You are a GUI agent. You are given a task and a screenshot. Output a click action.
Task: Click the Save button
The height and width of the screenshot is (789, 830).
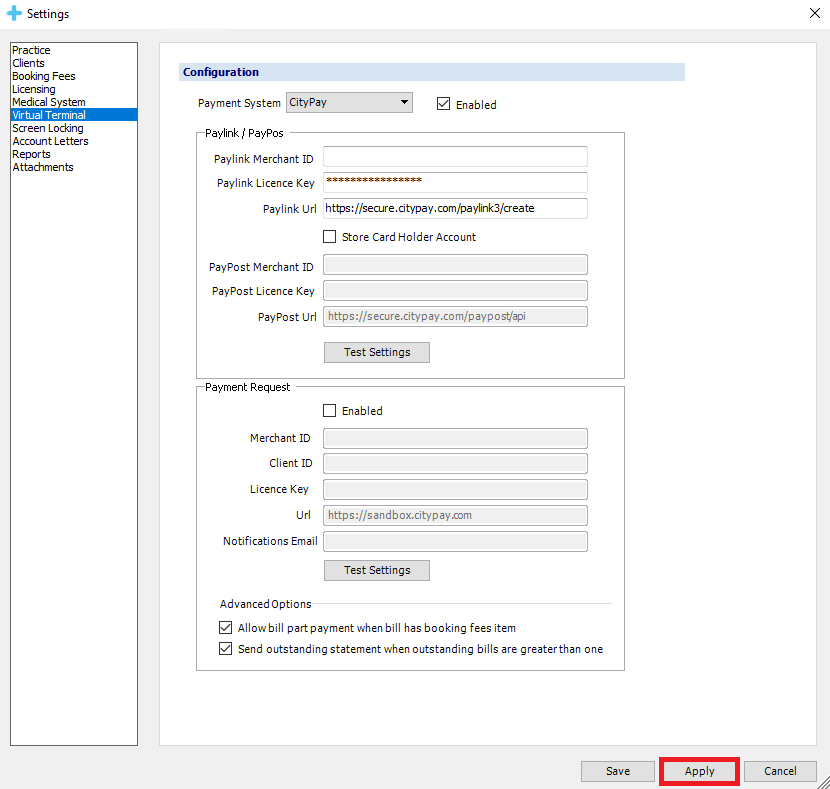[x=617, y=771]
